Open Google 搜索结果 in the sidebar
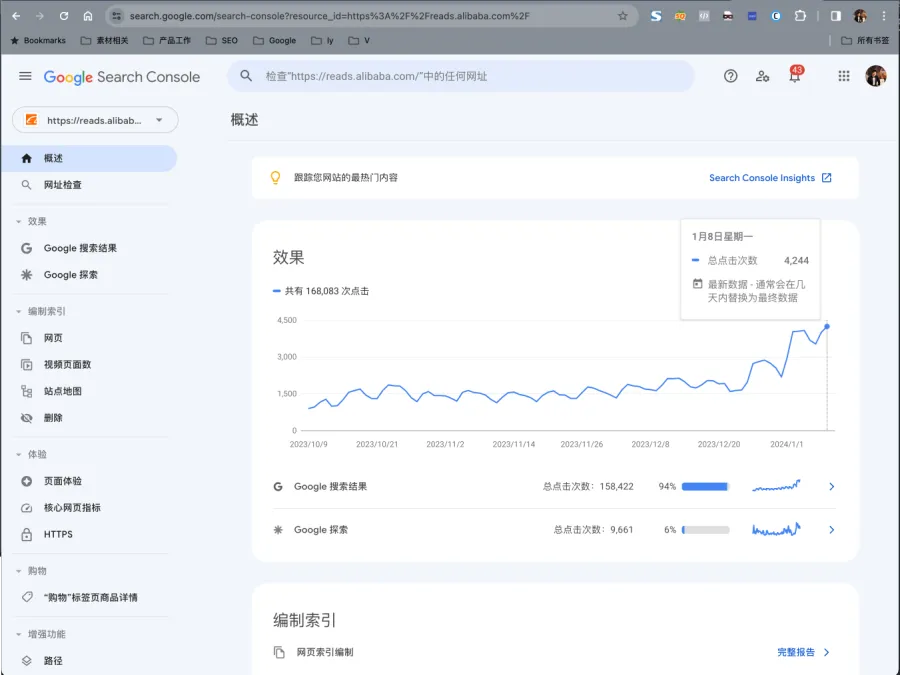The height and width of the screenshot is (675, 900). 89,248
